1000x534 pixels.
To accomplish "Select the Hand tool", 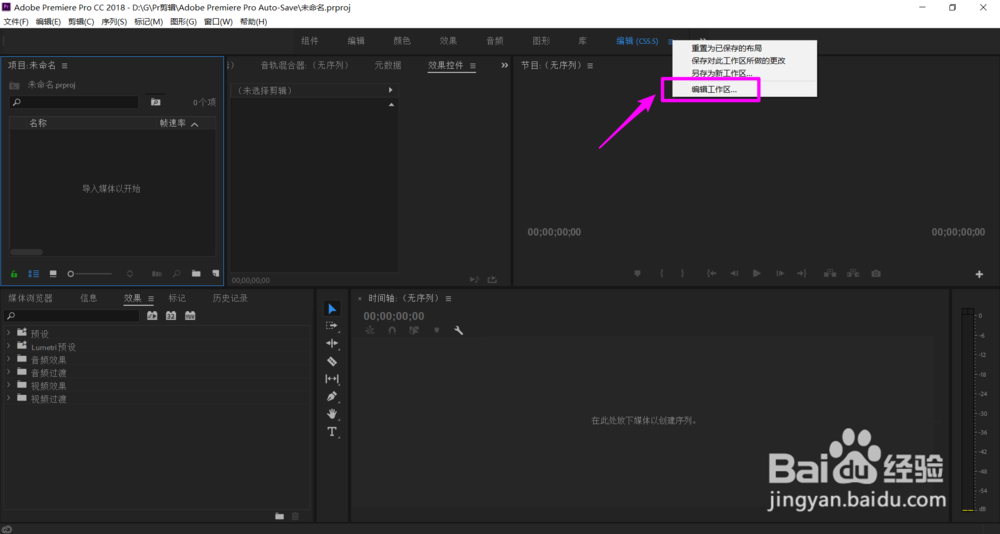I will click(x=332, y=414).
